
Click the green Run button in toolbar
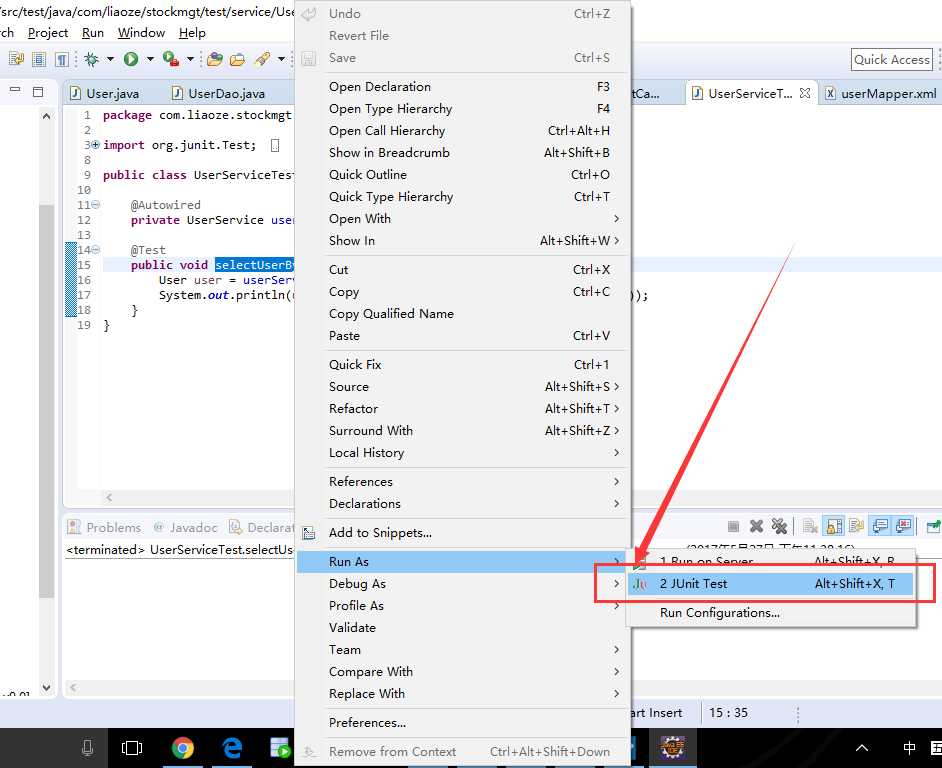tap(130, 60)
